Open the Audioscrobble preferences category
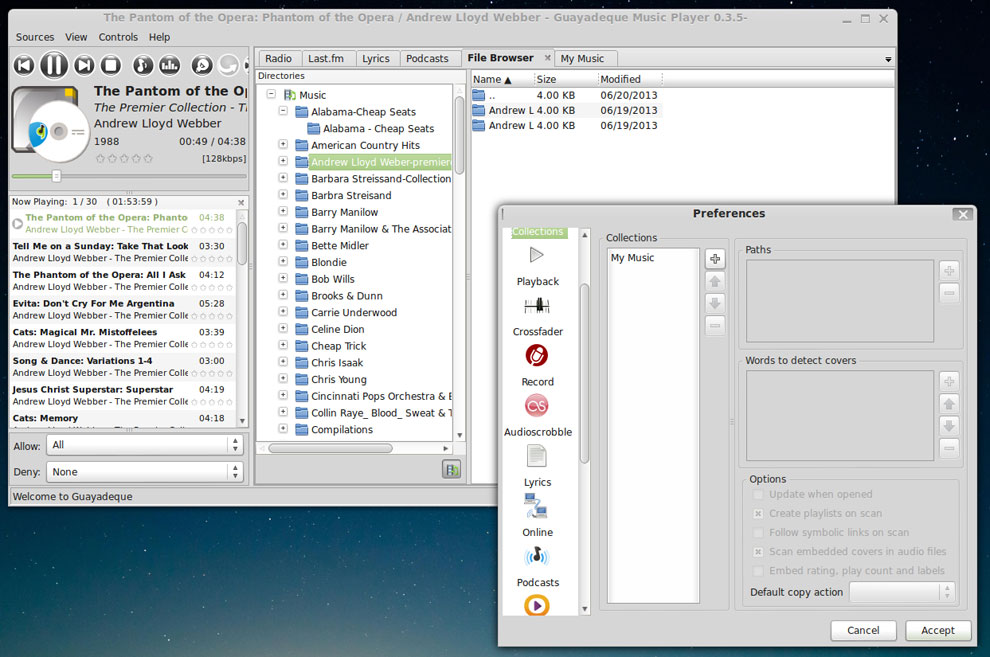Viewport: 990px width, 657px height. point(537,417)
